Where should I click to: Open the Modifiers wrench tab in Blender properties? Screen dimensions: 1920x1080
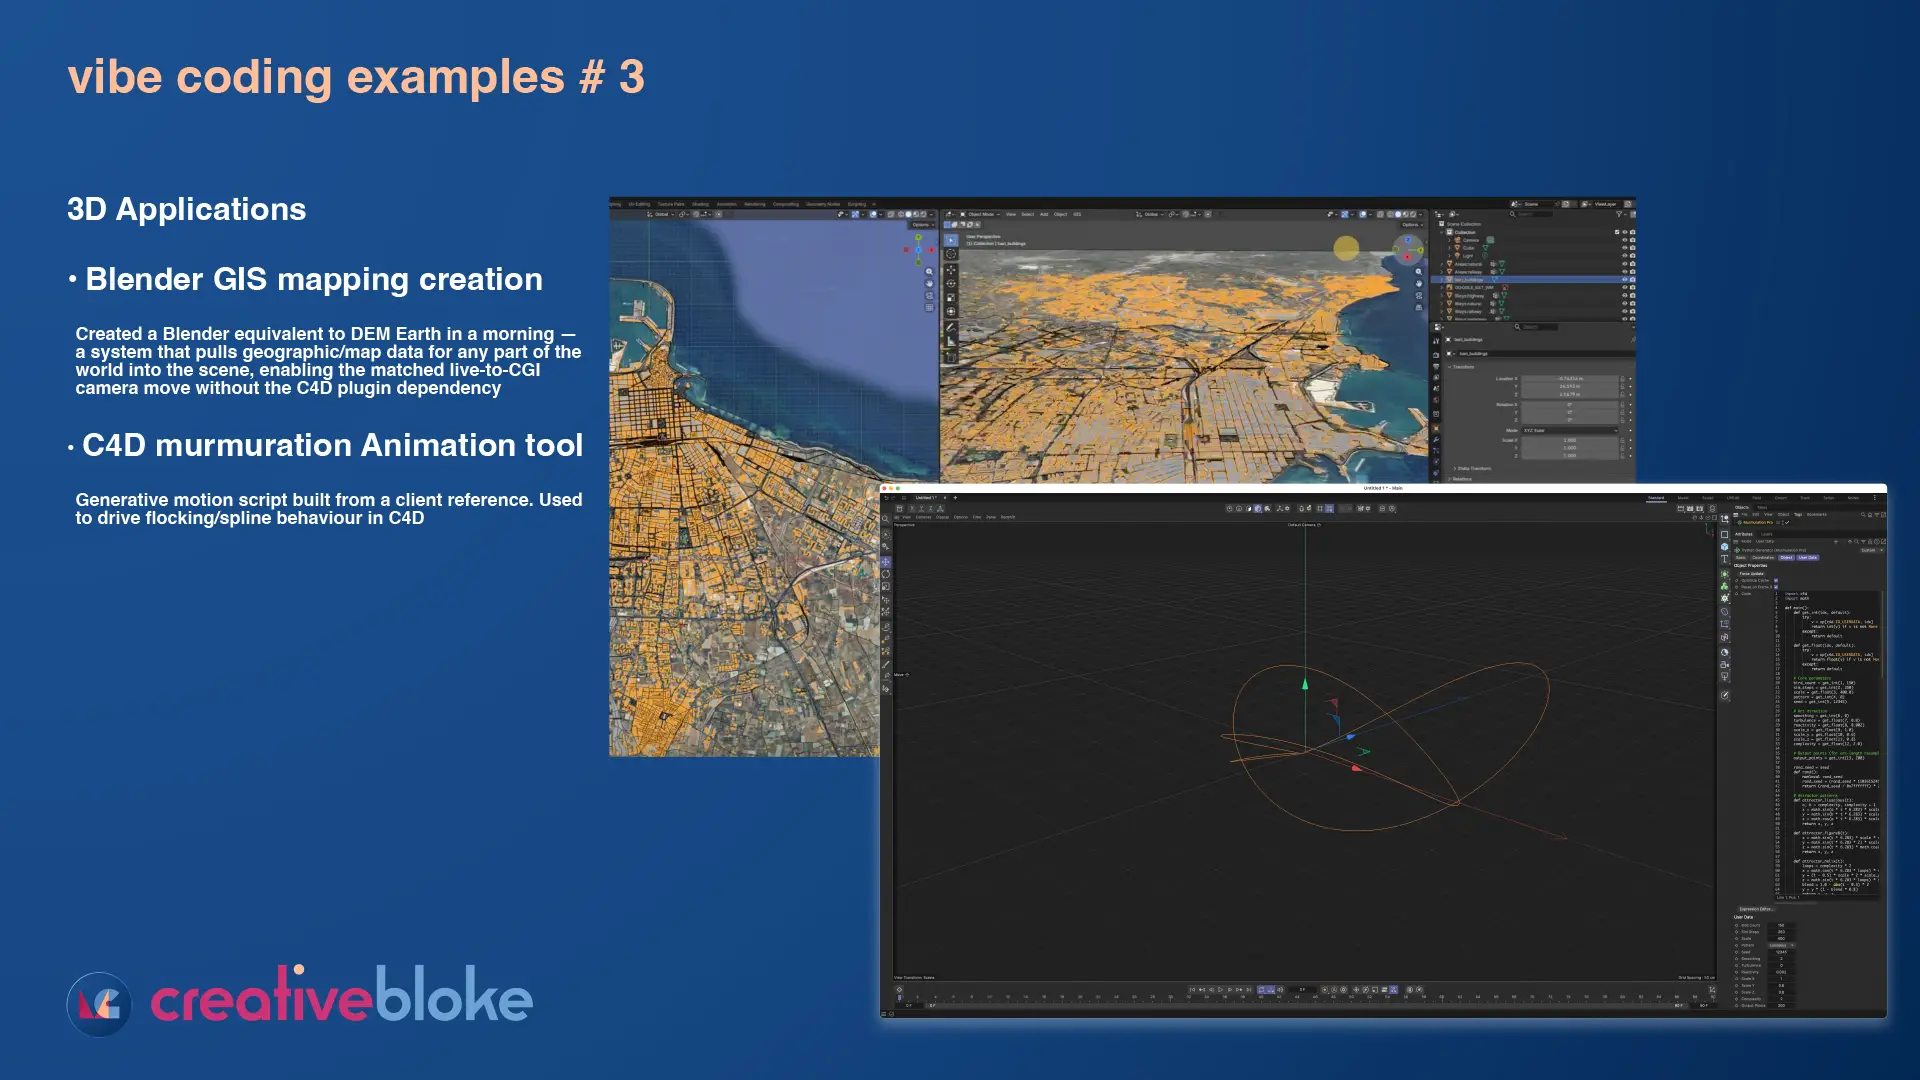[1437, 440]
